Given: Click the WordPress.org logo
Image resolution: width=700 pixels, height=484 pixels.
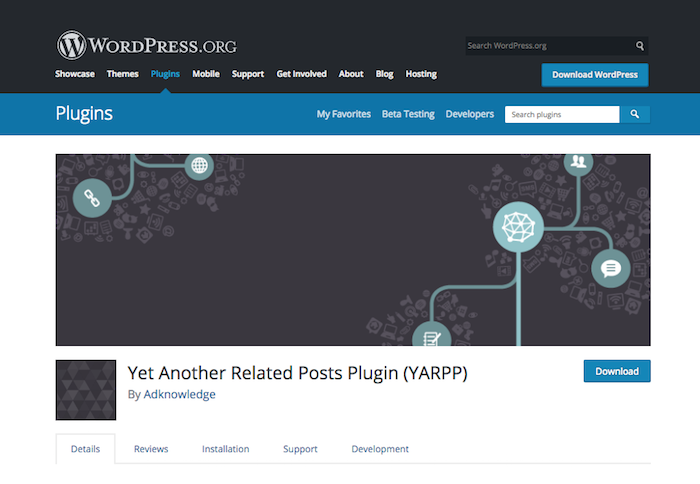Looking at the screenshot, I should point(146,45).
